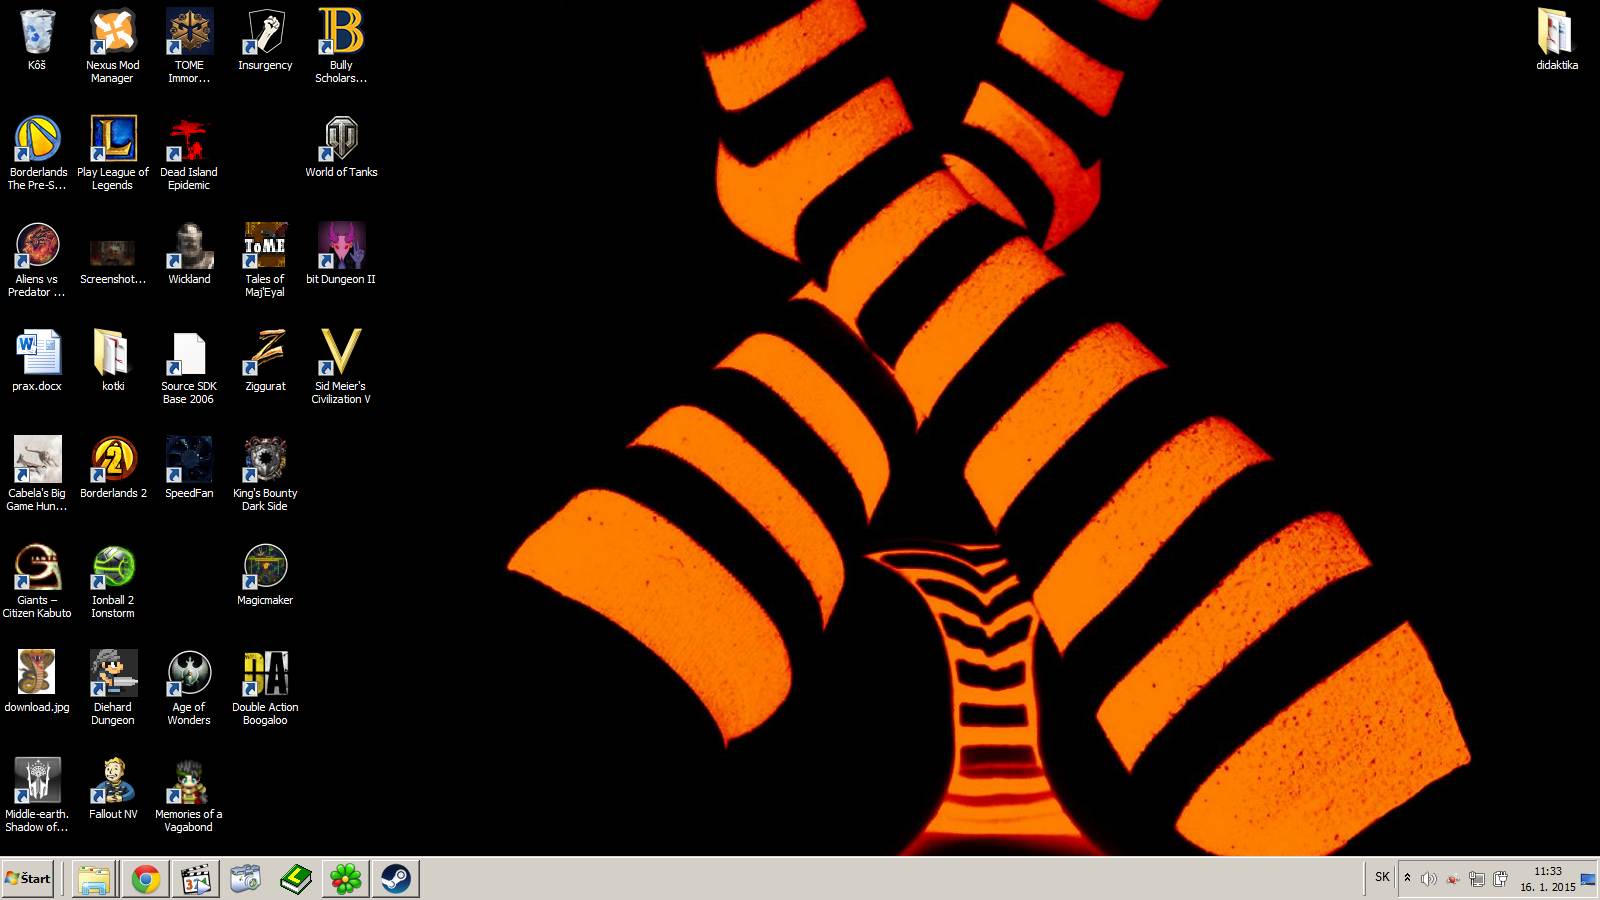This screenshot has width=1600, height=900.
Task: Open the Nexus Mod Manager shortcut
Action: [113, 46]
